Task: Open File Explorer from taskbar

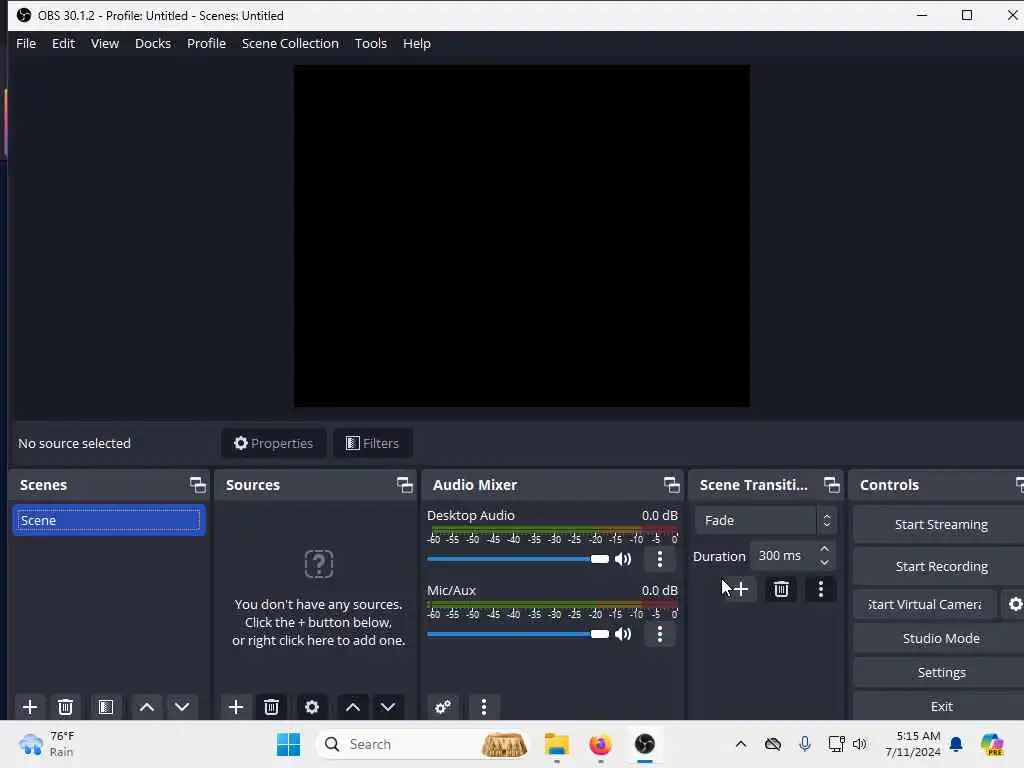Action: [x=557, y=744]
